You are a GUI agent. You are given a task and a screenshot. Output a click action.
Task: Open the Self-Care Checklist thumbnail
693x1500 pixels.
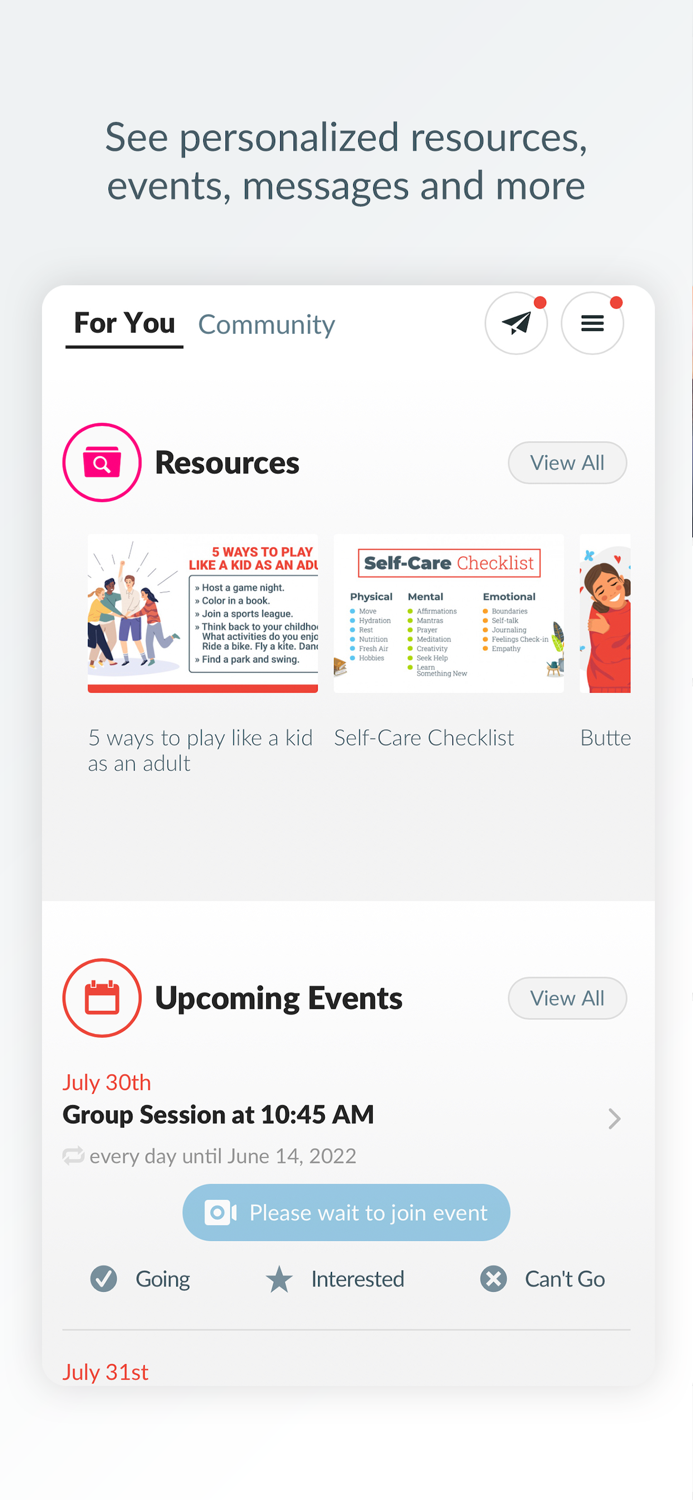[x=449, y=613]
